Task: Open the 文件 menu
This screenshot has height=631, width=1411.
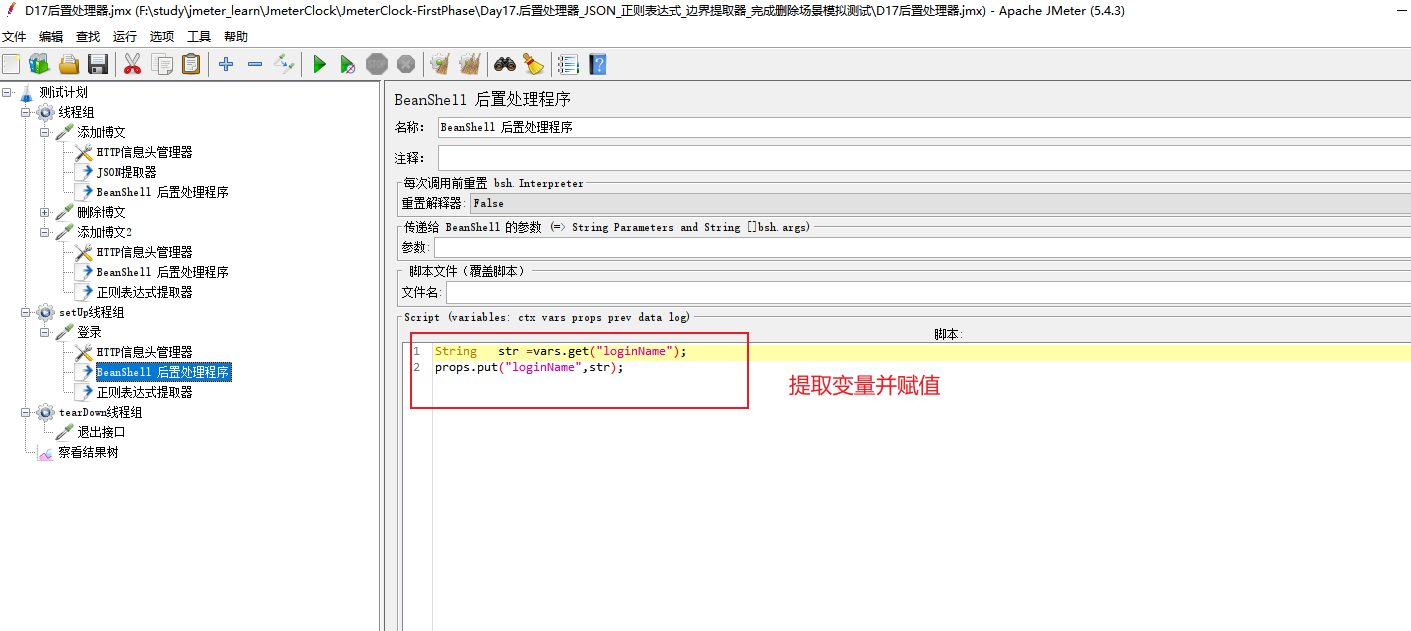Action: 14,37
